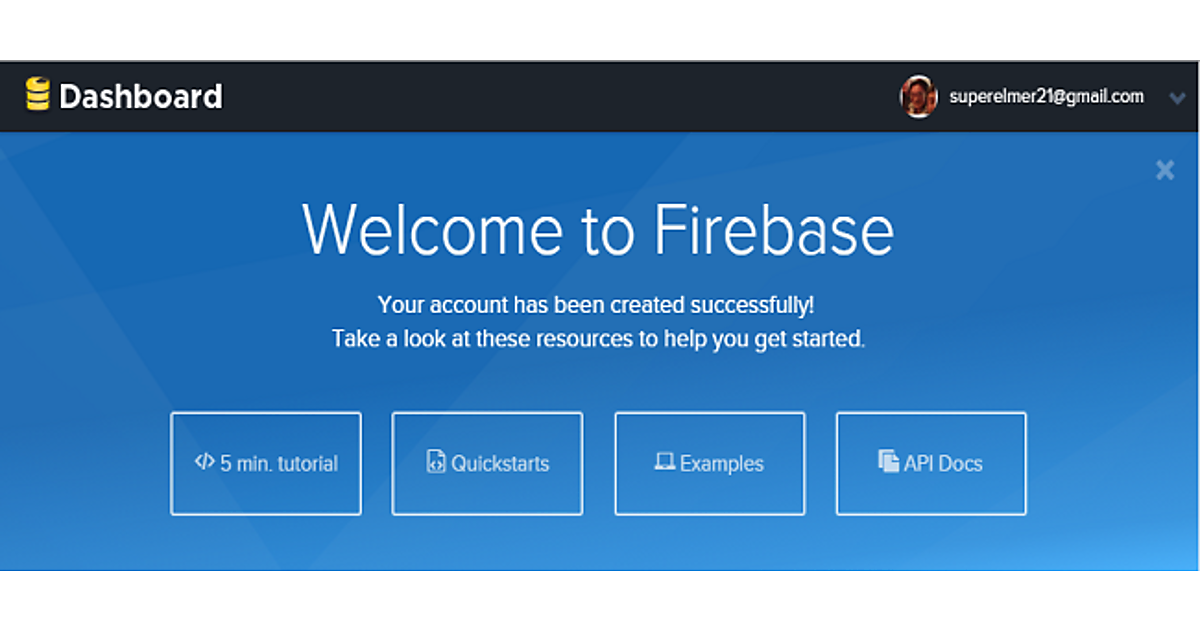Click the stacked pages API Docs icon
This screenshot has height=630, width=1200.
(888, 461)
